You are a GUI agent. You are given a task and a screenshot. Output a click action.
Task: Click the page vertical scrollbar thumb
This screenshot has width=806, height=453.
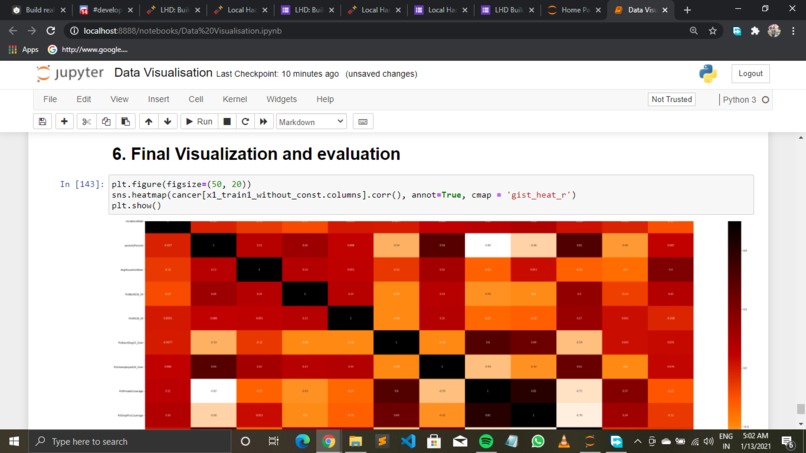pyautogui.click(x=800, y=409)
